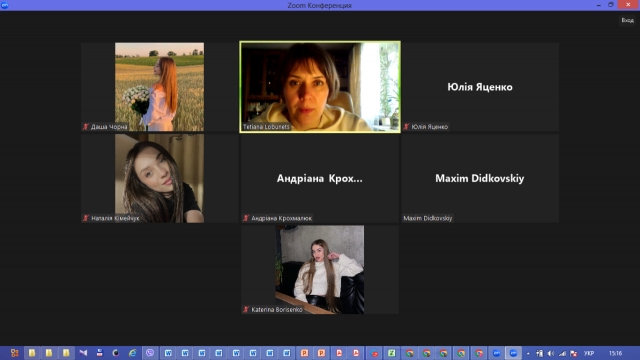
Task: Click the Вход button at the top right
Action: point(627,20)
